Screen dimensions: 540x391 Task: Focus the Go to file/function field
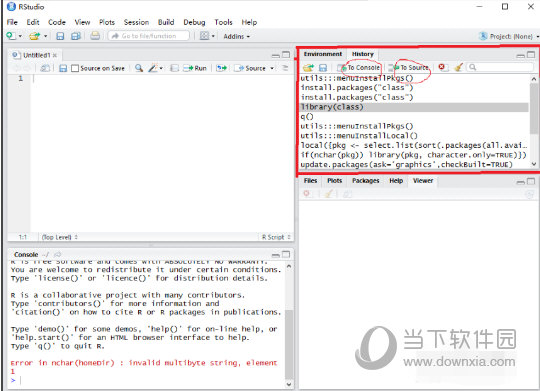(148, 36)
